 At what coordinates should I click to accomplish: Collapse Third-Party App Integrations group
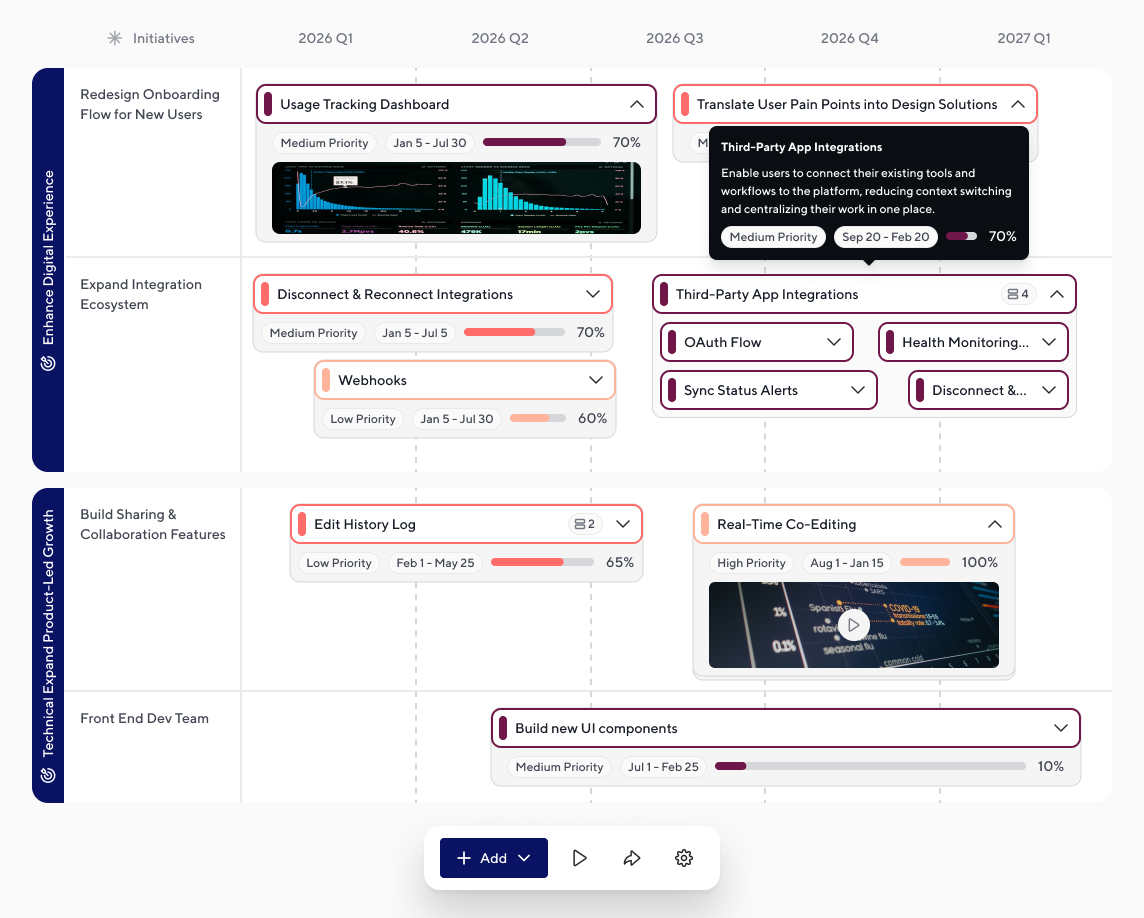pos(1056,294)
